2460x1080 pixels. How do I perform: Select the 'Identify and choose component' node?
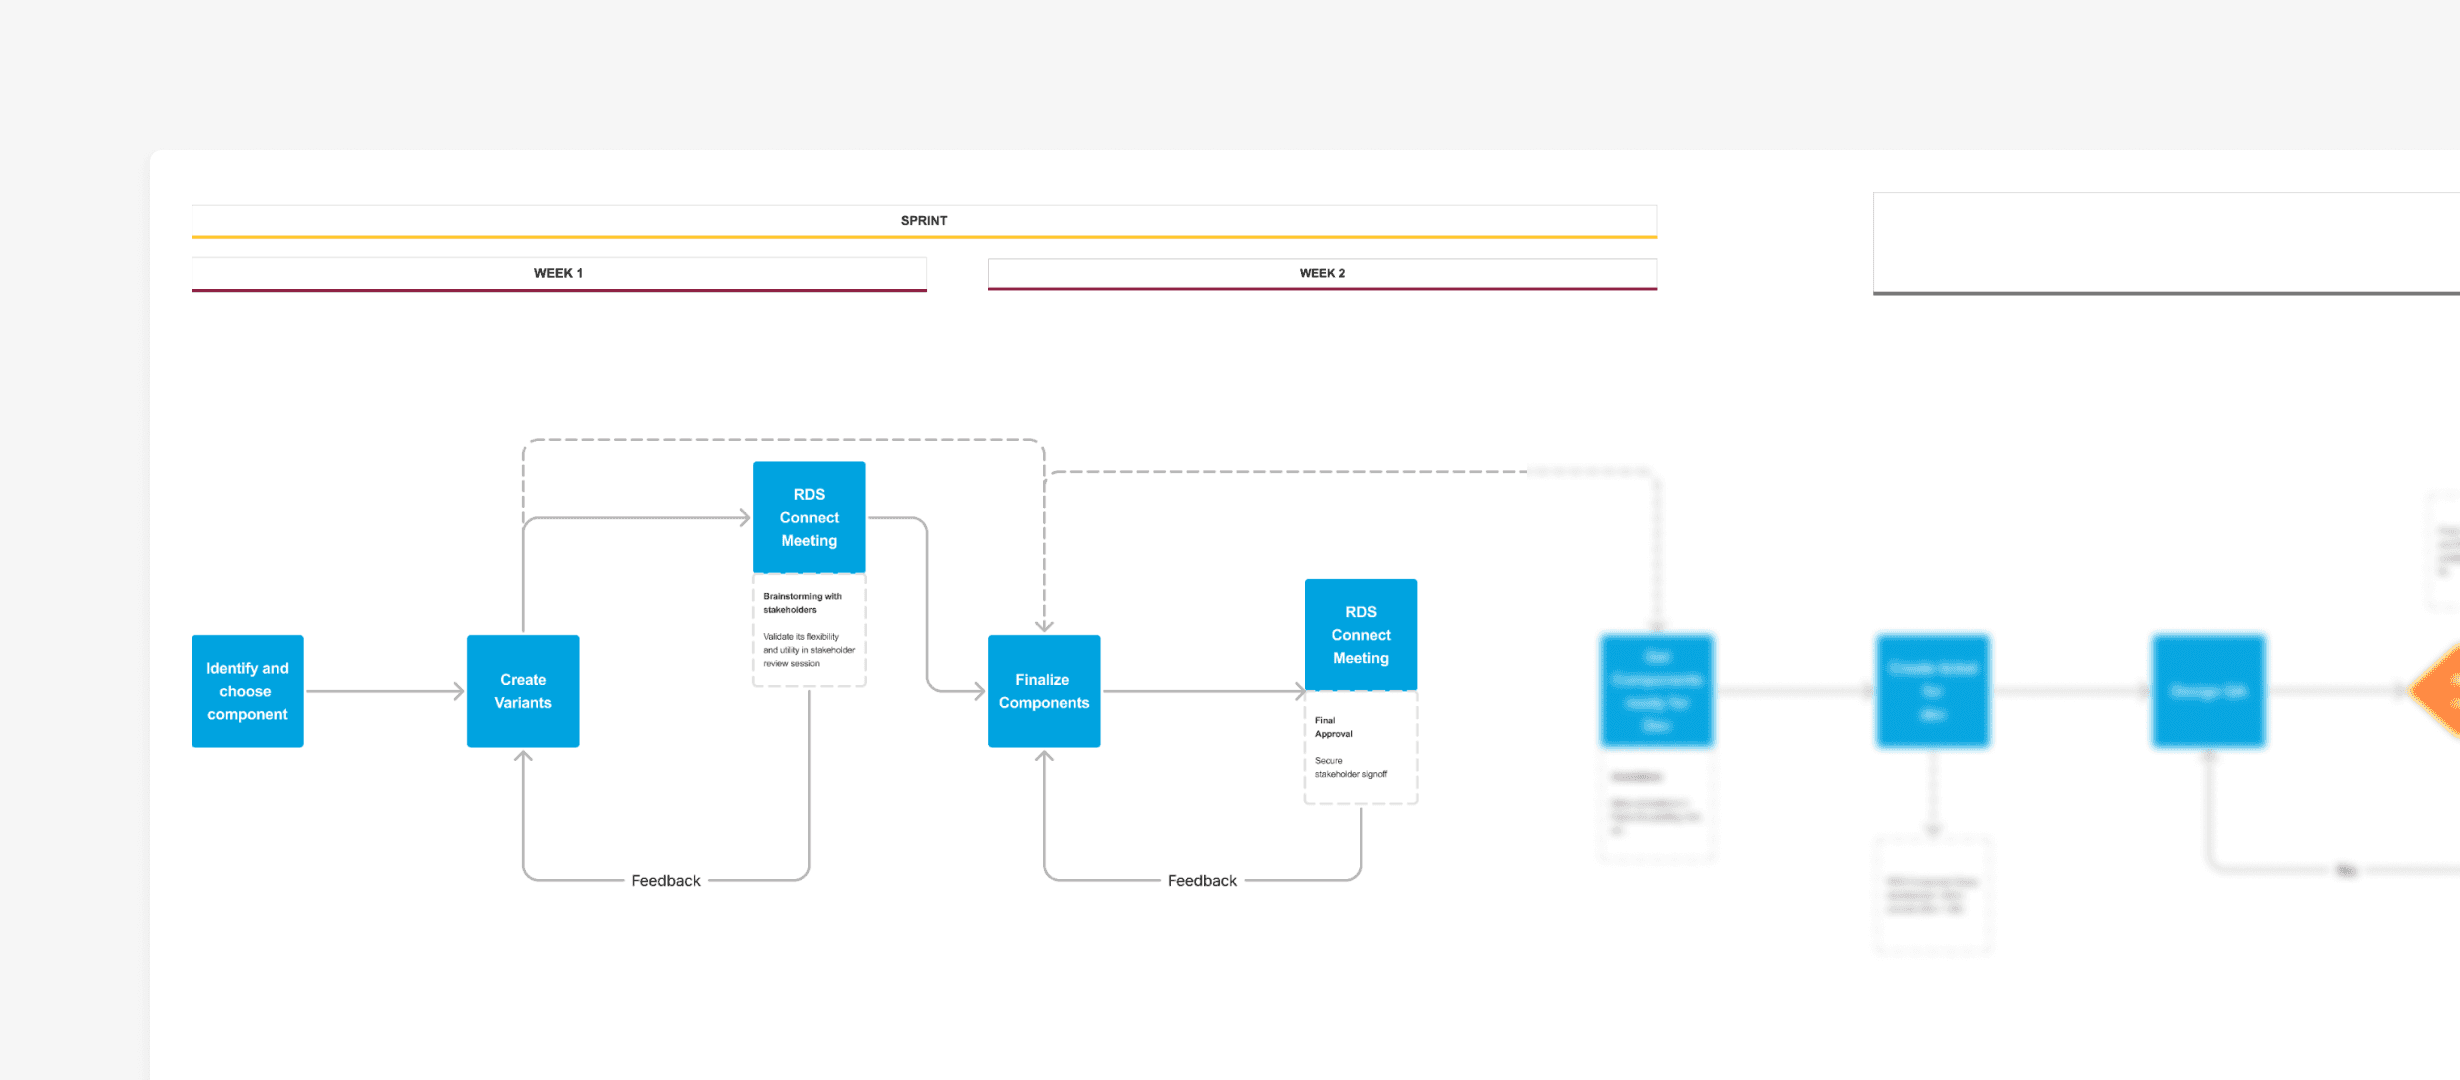pos(247,691)
